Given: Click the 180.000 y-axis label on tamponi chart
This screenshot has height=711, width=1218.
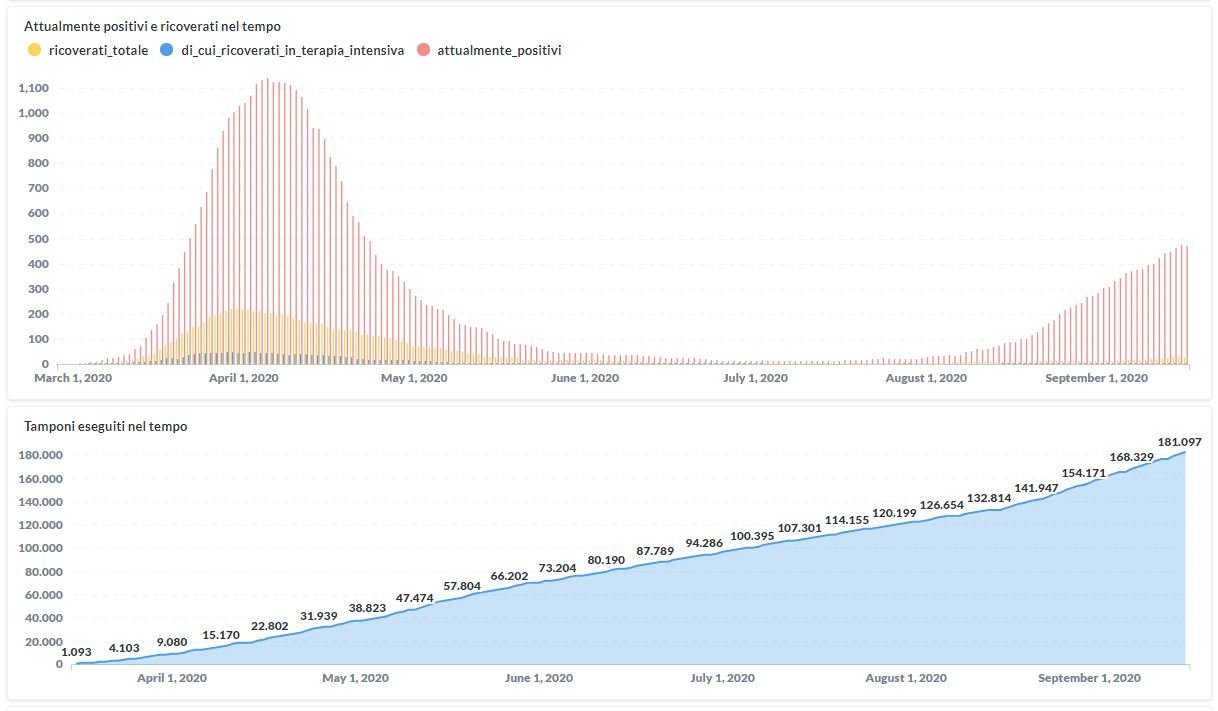Looking at the screenshot, I should [x=41, y=455].
